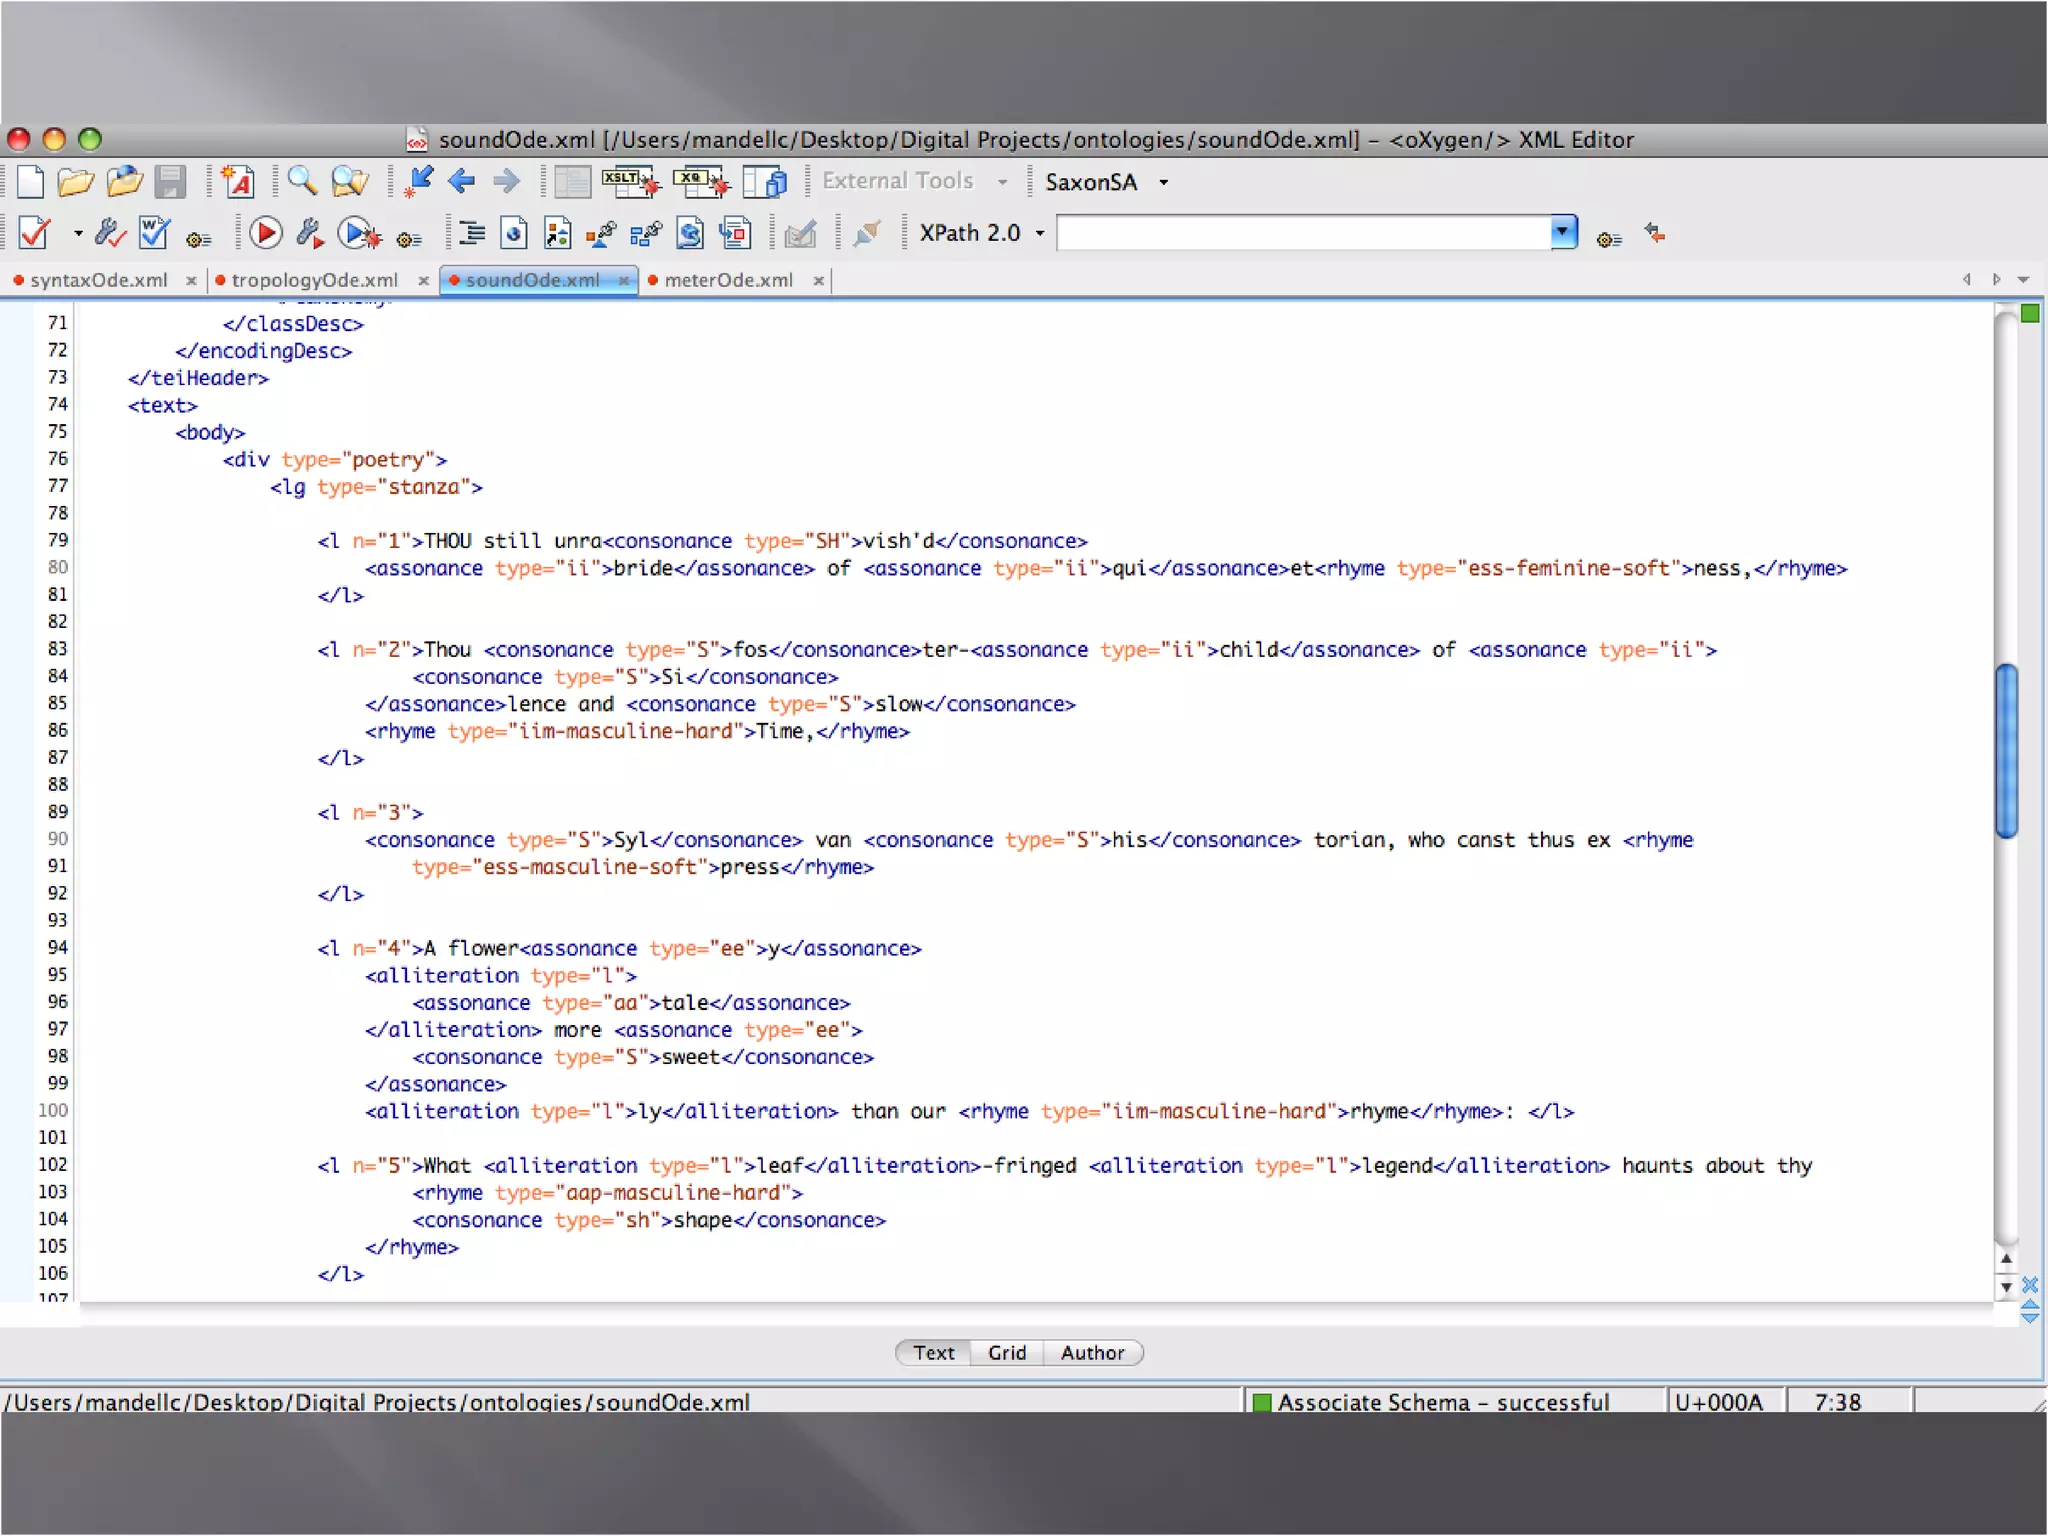This screenshot has width=2048, height=1536.
Task: Click the vertical scrollbar thumb
Action: pyautogui.click(x=2005, y=750)
